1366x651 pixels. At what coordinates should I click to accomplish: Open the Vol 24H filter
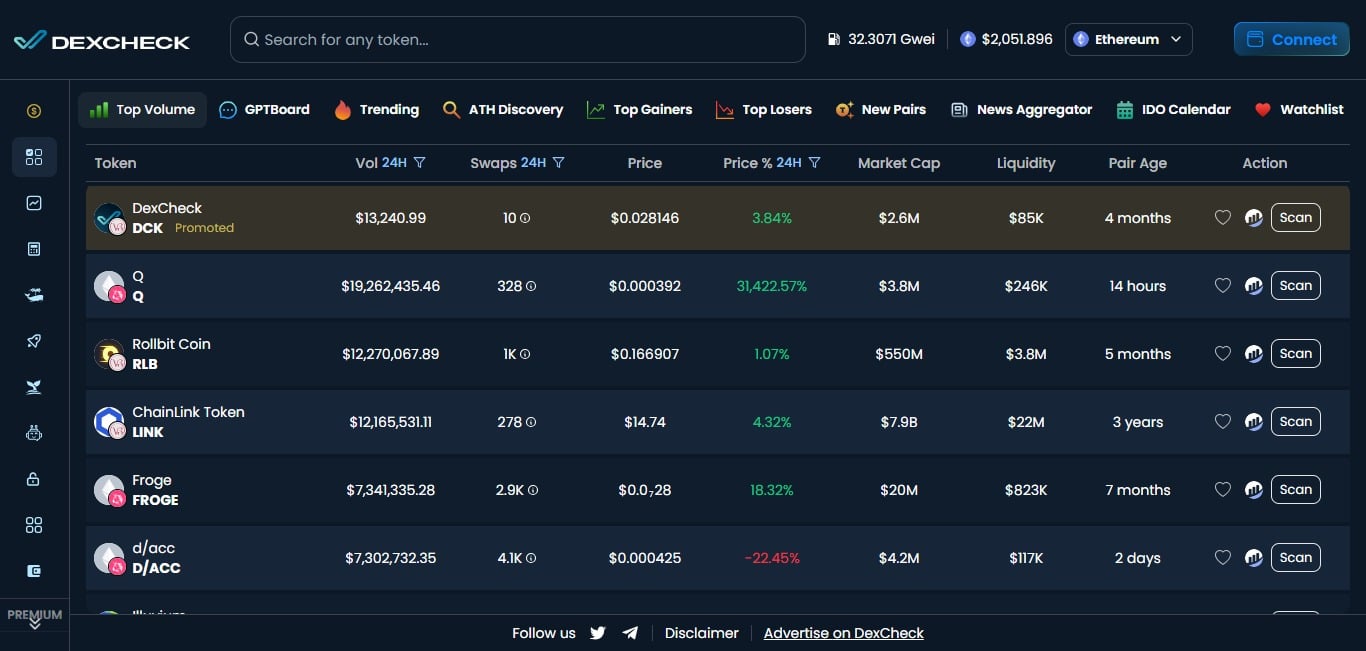(x=420, y=163)
